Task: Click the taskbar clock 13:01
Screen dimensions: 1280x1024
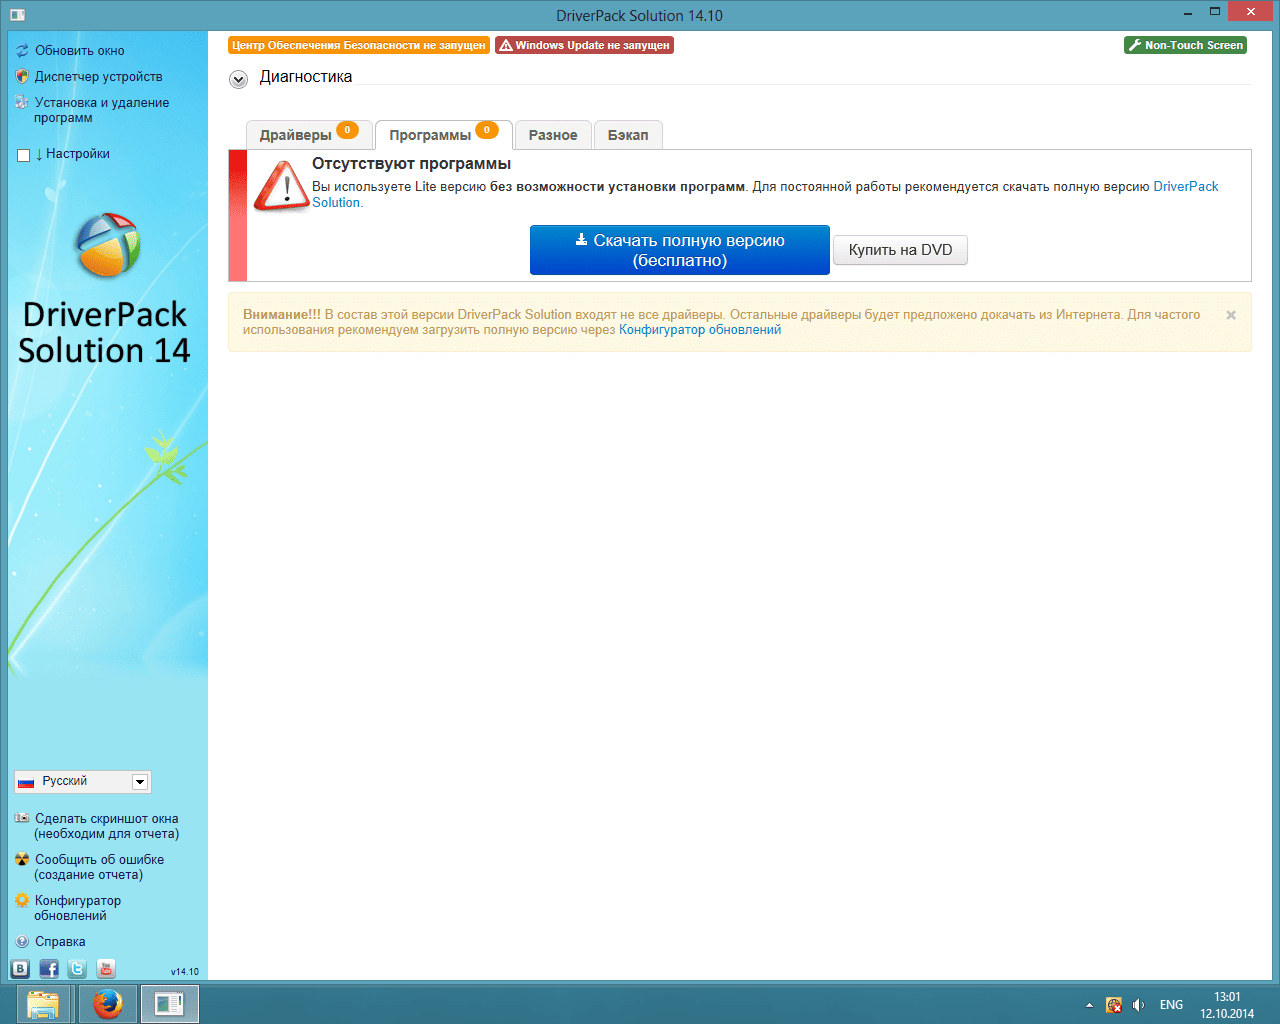Action: [1227, 997]
